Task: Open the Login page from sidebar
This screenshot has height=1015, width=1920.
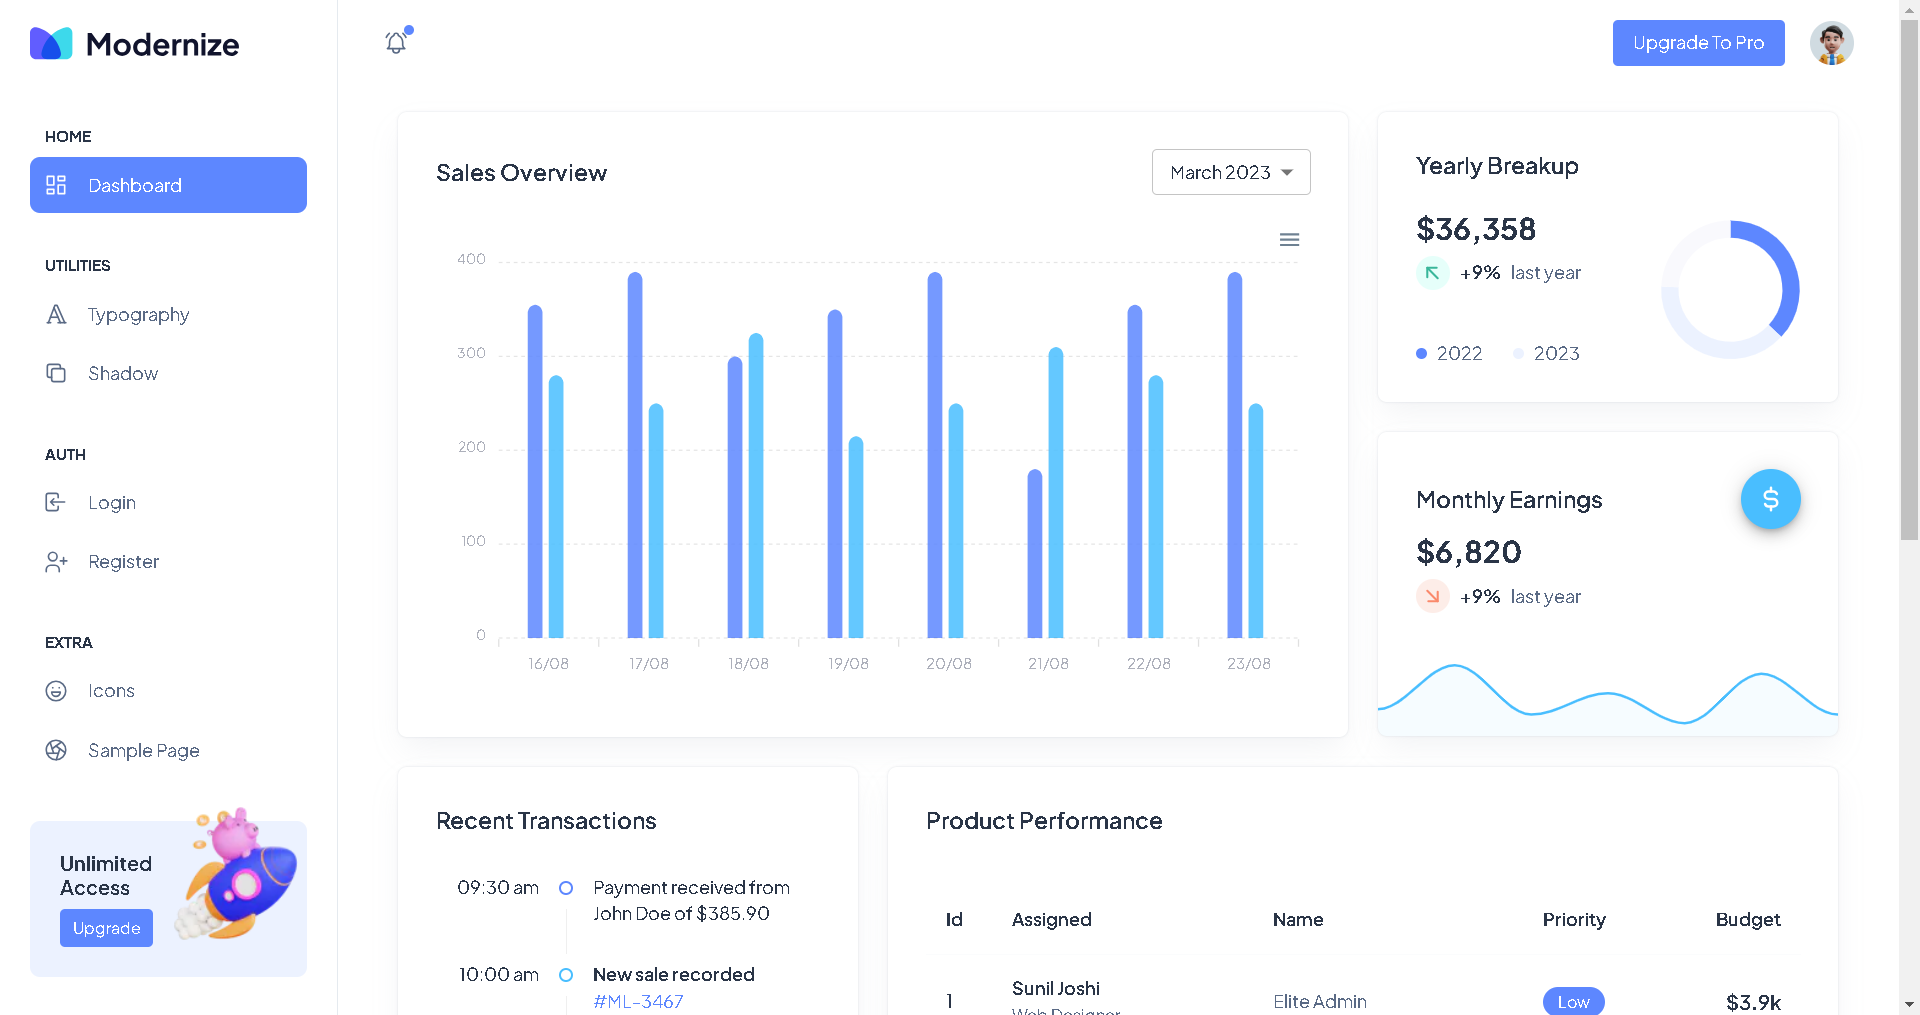Action: [x=111, y=503]
